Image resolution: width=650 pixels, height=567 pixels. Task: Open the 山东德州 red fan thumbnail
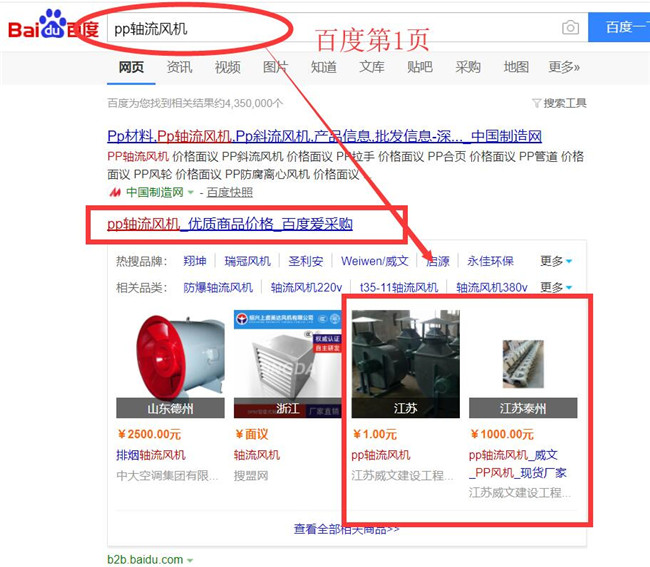click(170, 364)
